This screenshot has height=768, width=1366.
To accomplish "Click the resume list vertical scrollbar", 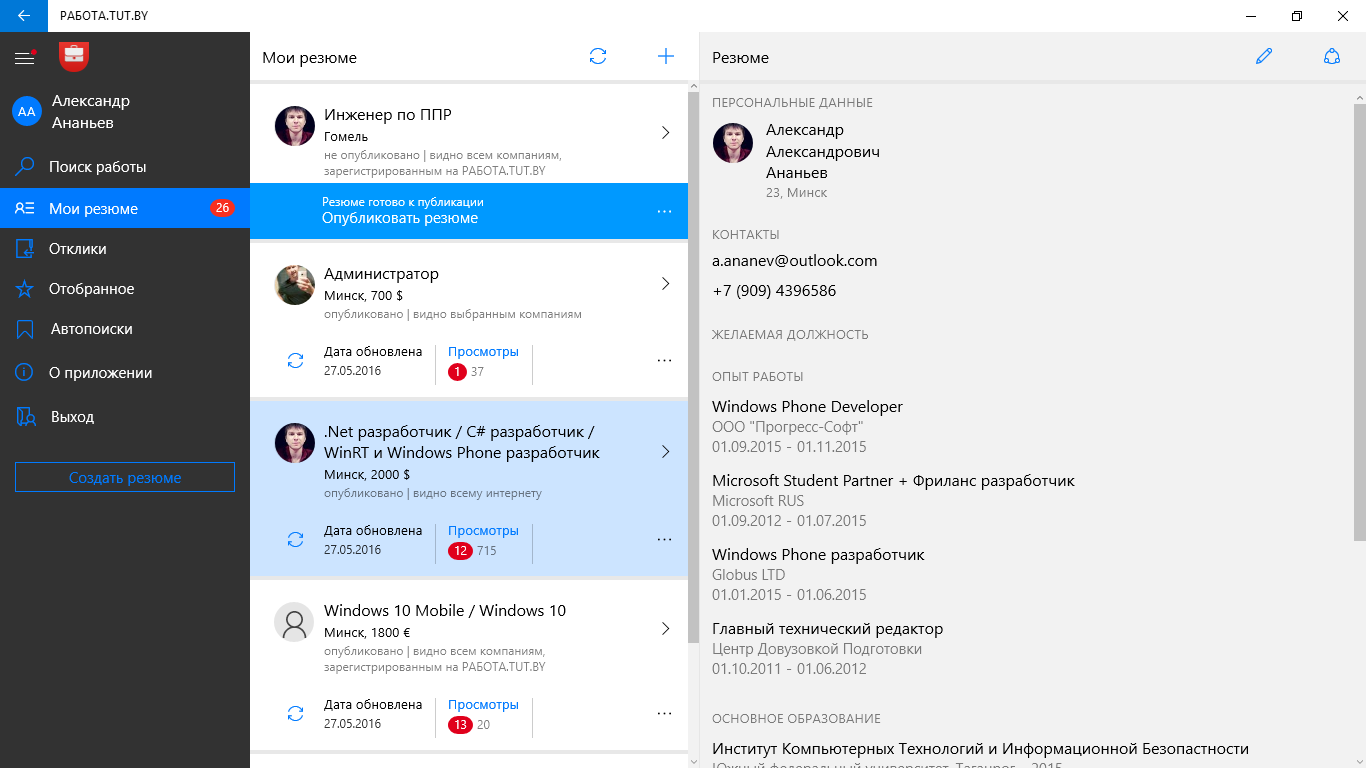I will pyautogui.click(x=694, y=368).
